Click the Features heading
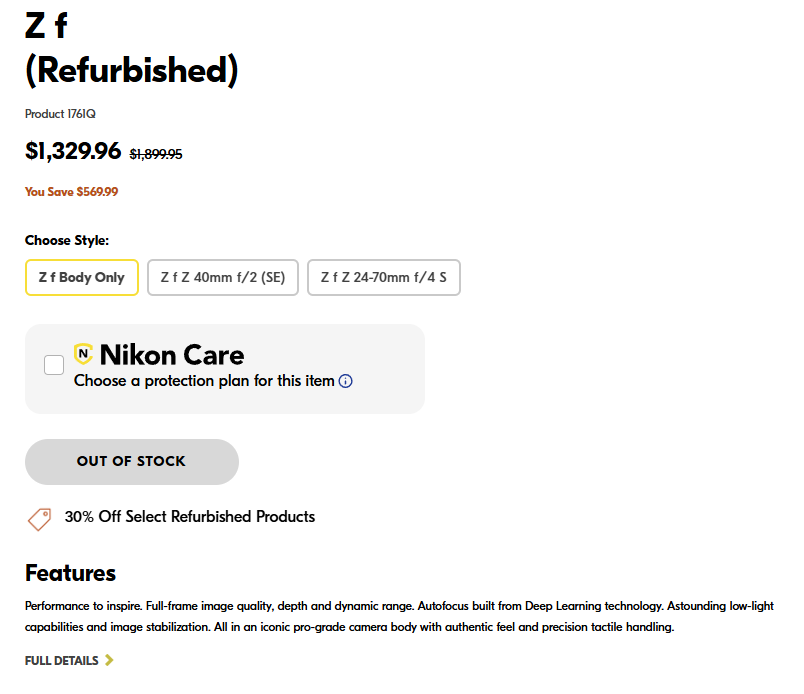 click(70, 573)
